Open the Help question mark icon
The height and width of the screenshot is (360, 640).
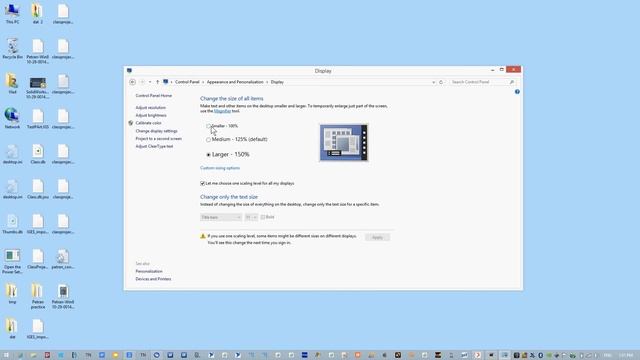click(517, 92)
